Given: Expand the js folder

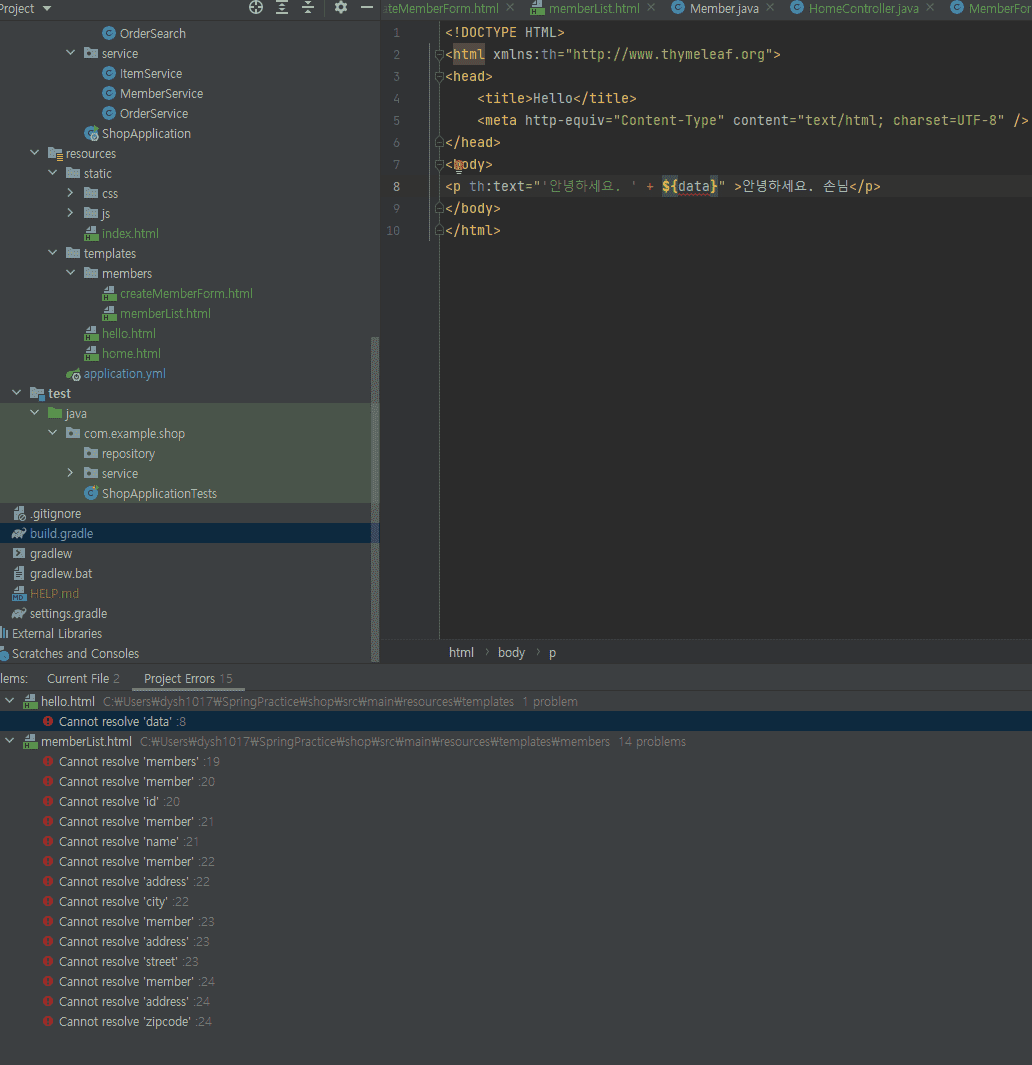Looking at the screenshot, I should [71, 213].
